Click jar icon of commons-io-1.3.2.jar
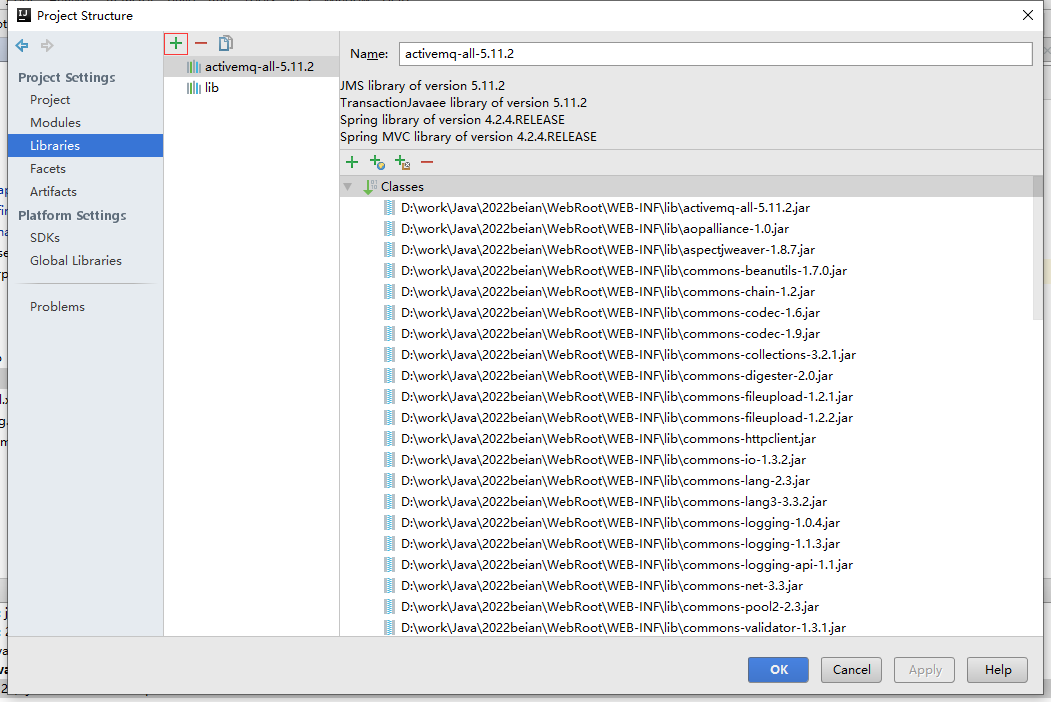The height and width of the screenshot is (702, 1051). 389,460
